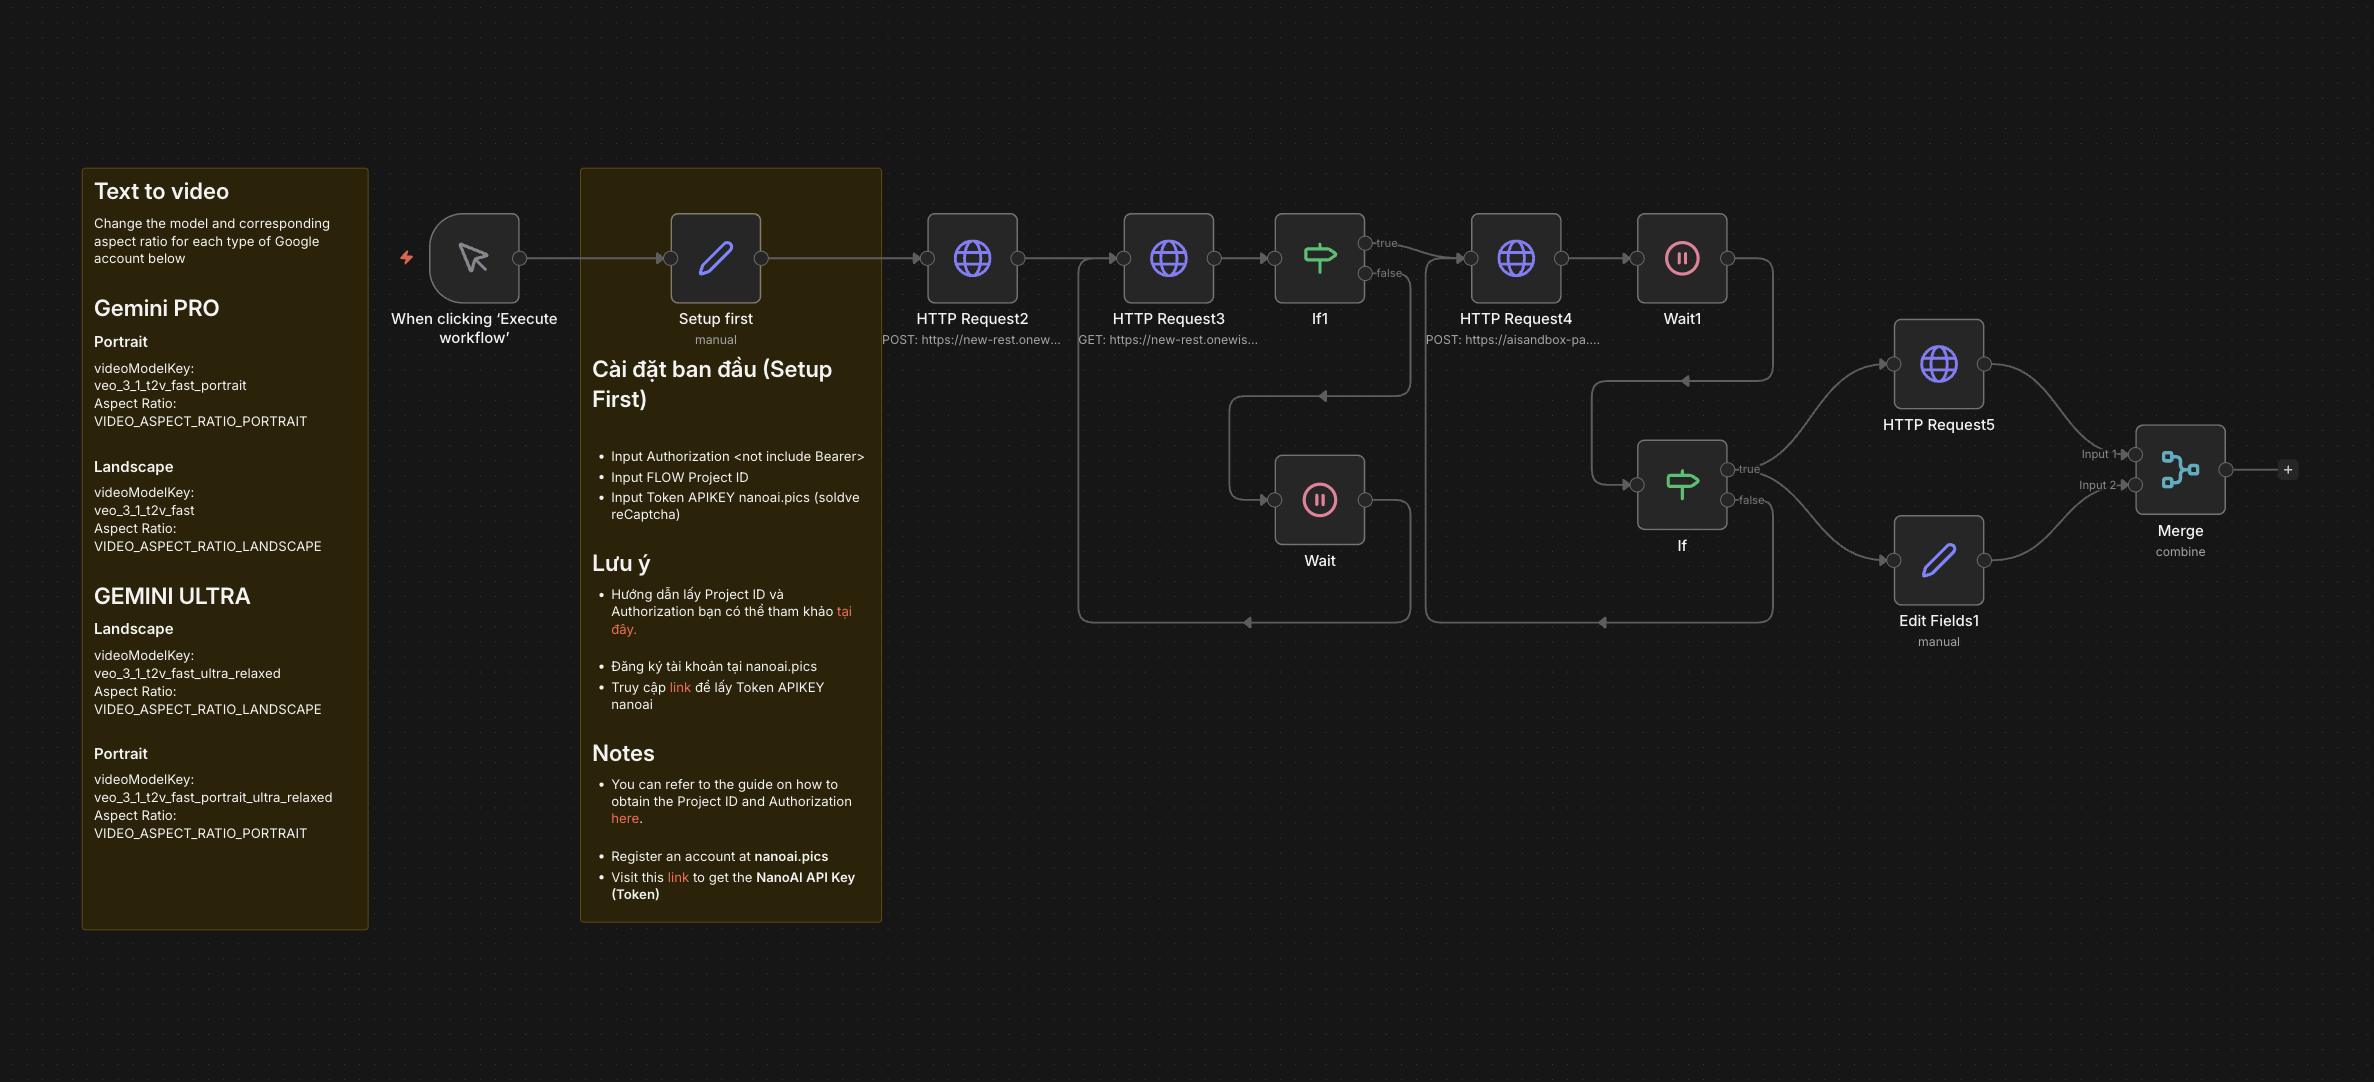
Task: Click the If1 true output connector
Action: tap(1365, 243)
